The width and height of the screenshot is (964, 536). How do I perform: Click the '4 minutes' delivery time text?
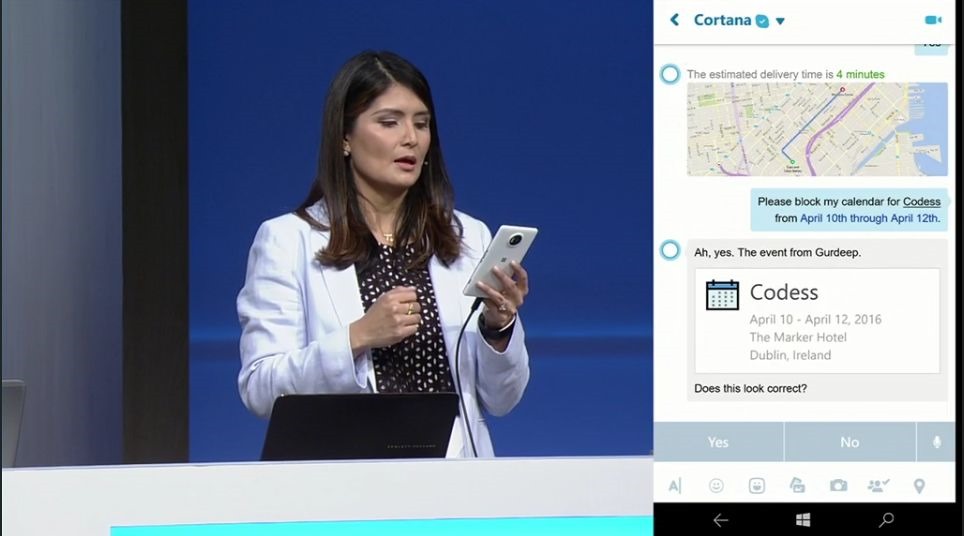coord(860,74)
